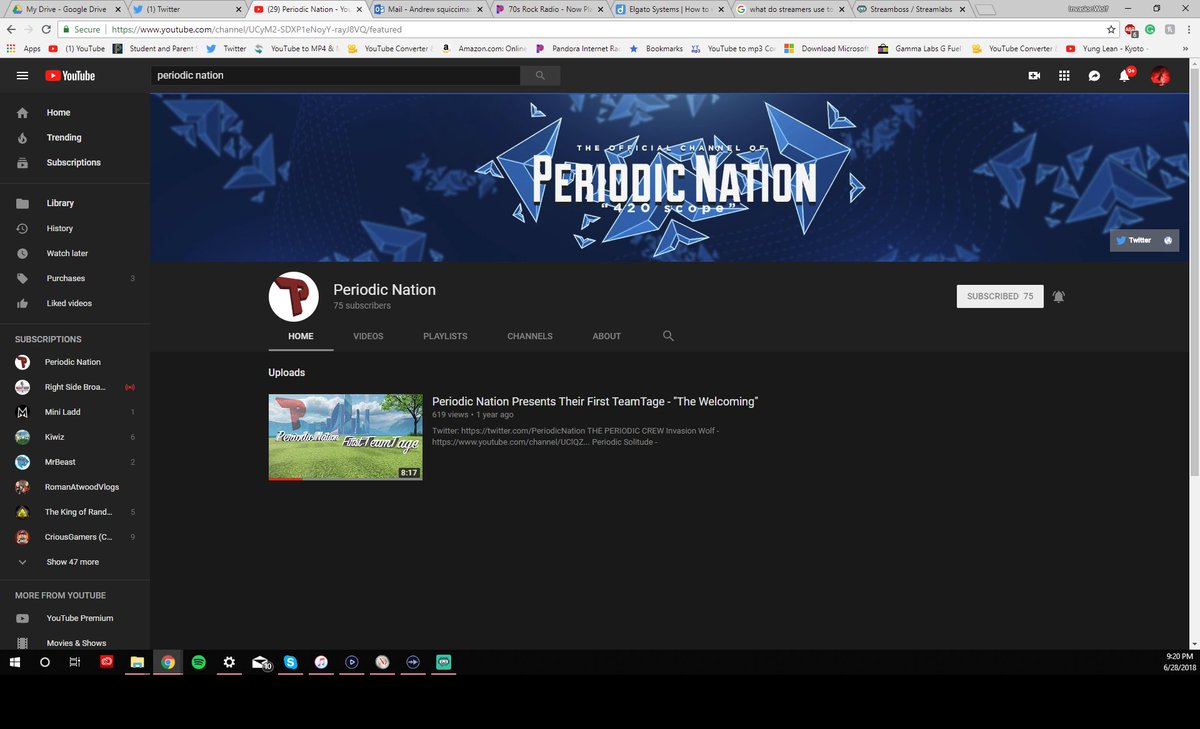
Task: Switch to the VIDEOS tab
Action: (368, 336)
